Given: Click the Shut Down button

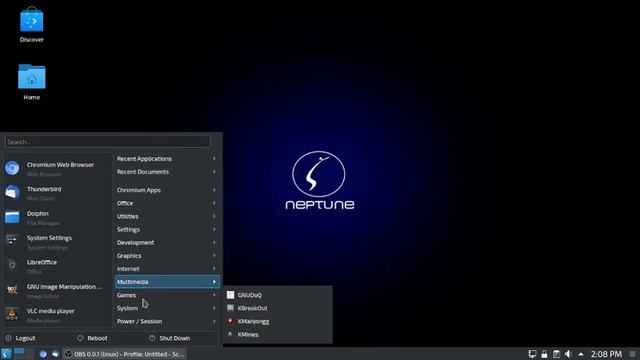Looking at the screenshot, I should click(170, 338).
